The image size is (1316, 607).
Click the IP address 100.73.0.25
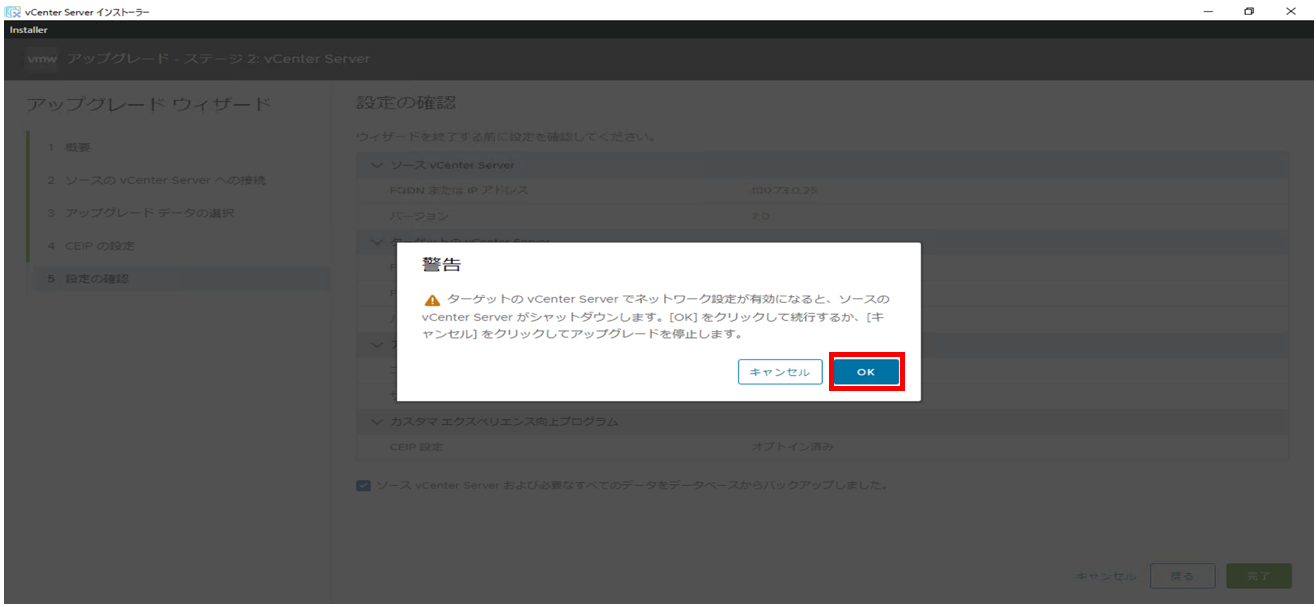[x=784, y=190]
